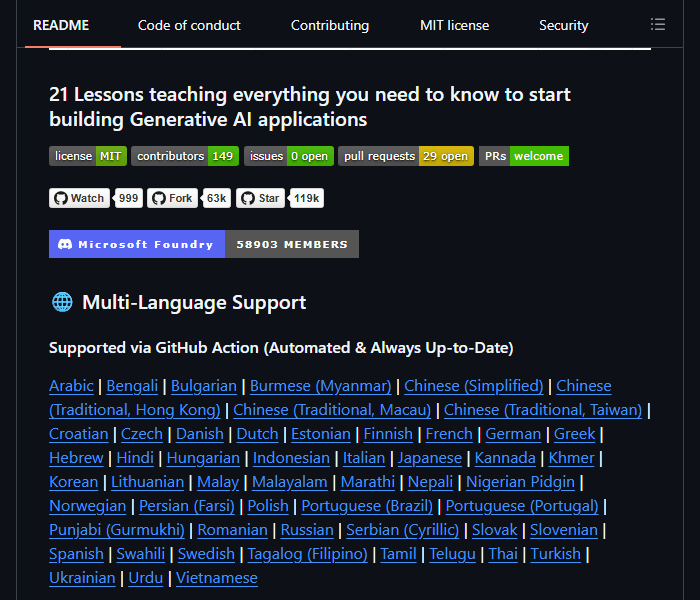The width and height of the screenshot is (700, 600).
Task: Click the GitHub Star button
Action: (260, 198)
